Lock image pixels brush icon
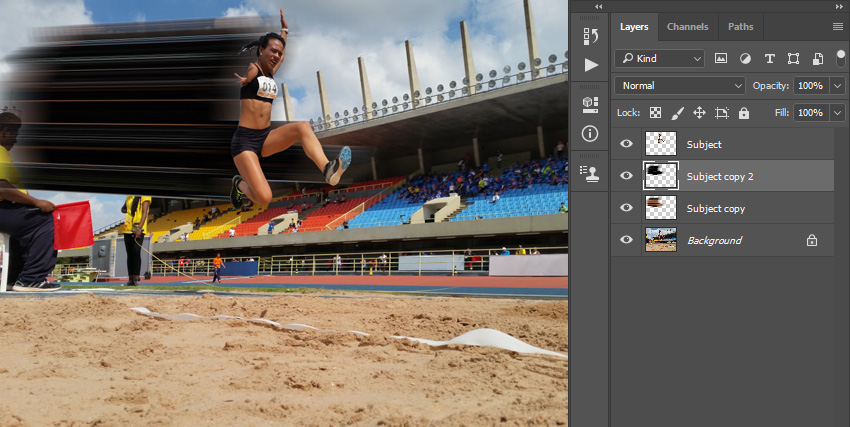The width and height of the screenshot is (850, 427). click(678, 113)
